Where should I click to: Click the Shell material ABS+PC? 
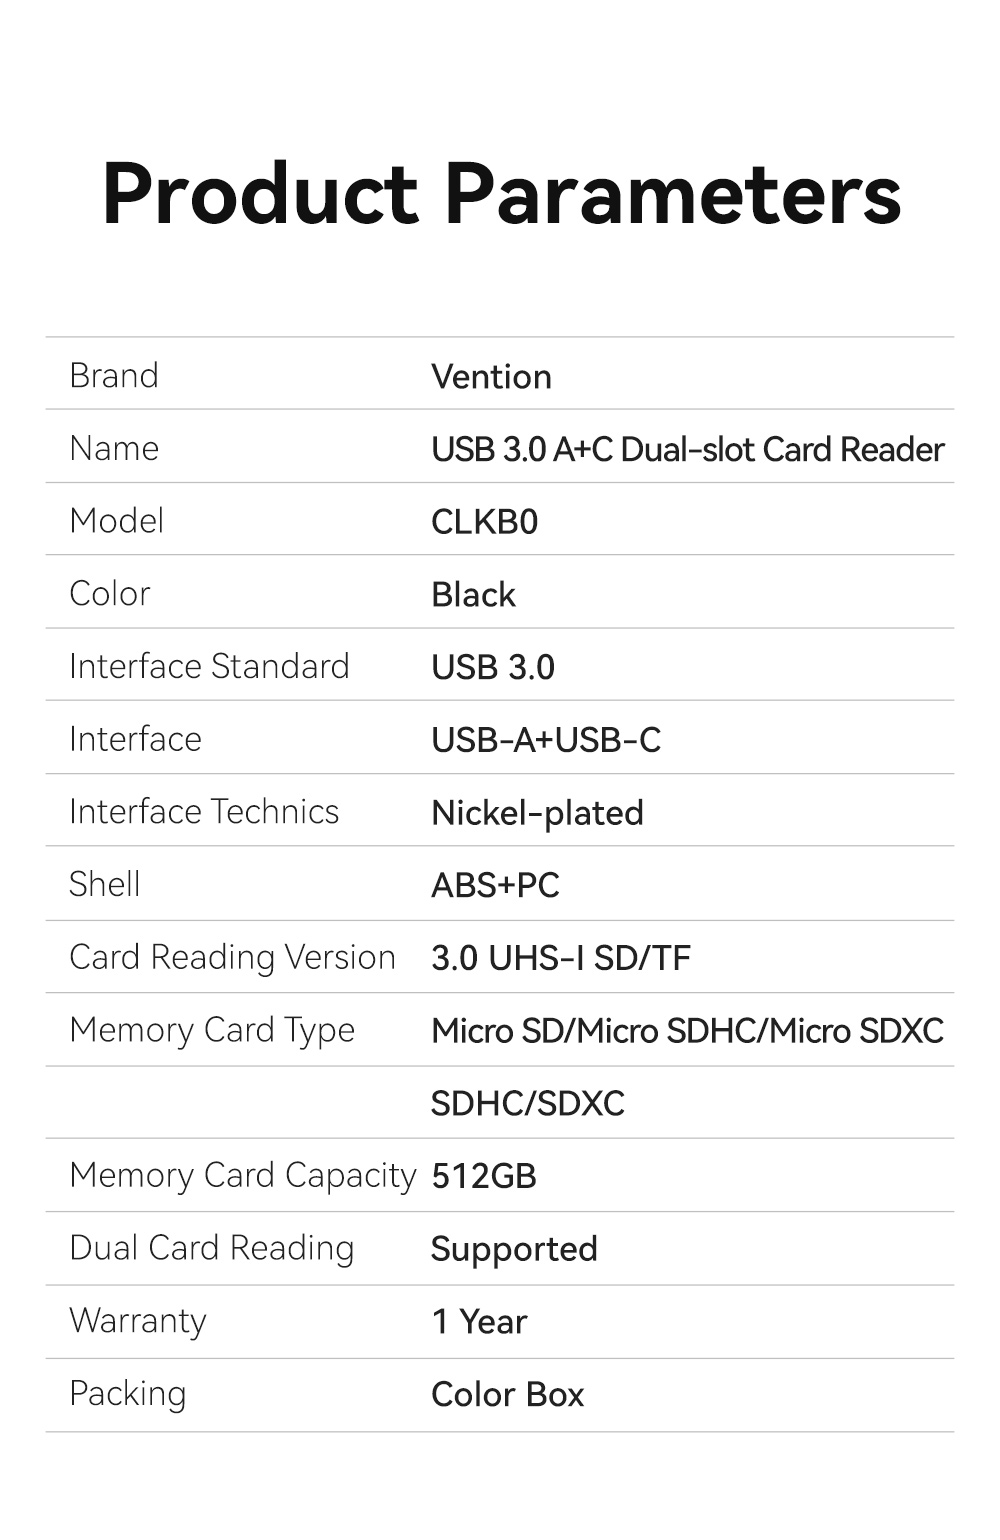[x=495, y=885]
